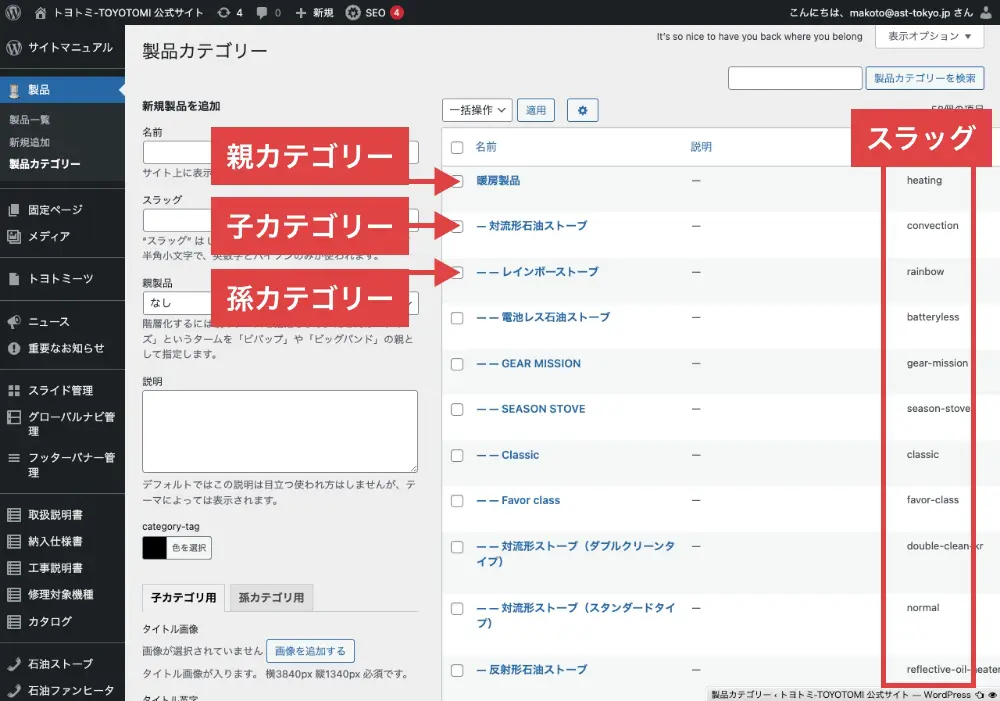The height and width of the screenshot is (701, 1000).
Task: Click the gear settings button beside 適用
Action: 582,110
